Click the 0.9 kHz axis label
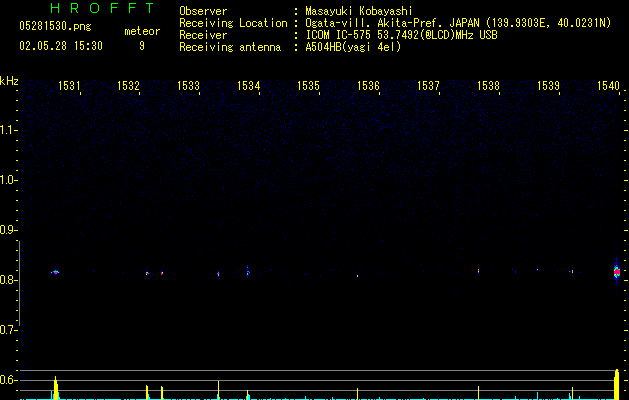Screen dimensions: 629x400 click(9, 230)
